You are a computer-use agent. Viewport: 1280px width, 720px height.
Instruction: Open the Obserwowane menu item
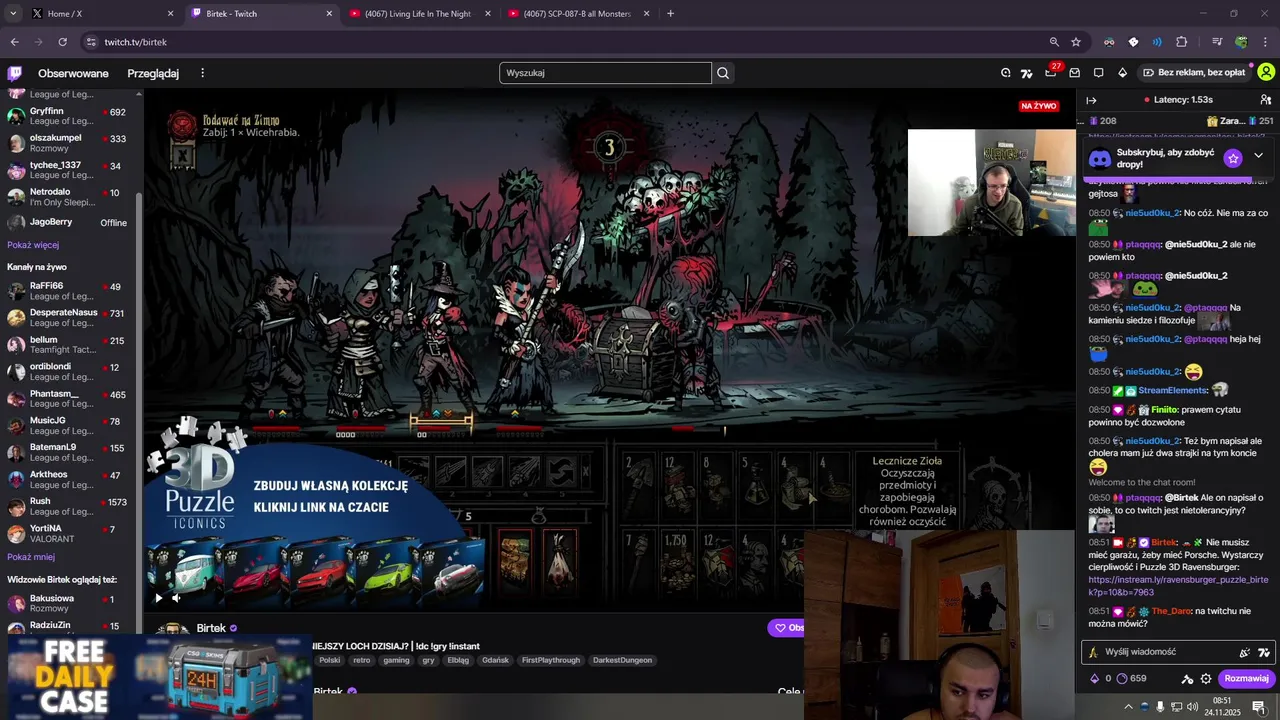[x=73, y=73]
